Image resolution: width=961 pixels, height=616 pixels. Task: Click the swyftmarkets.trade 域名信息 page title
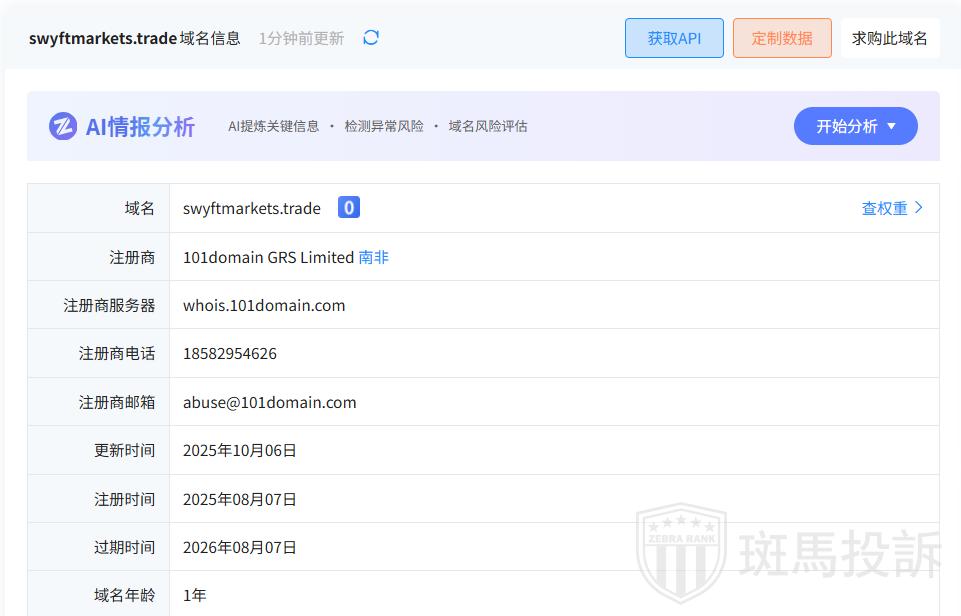(135, 38)
